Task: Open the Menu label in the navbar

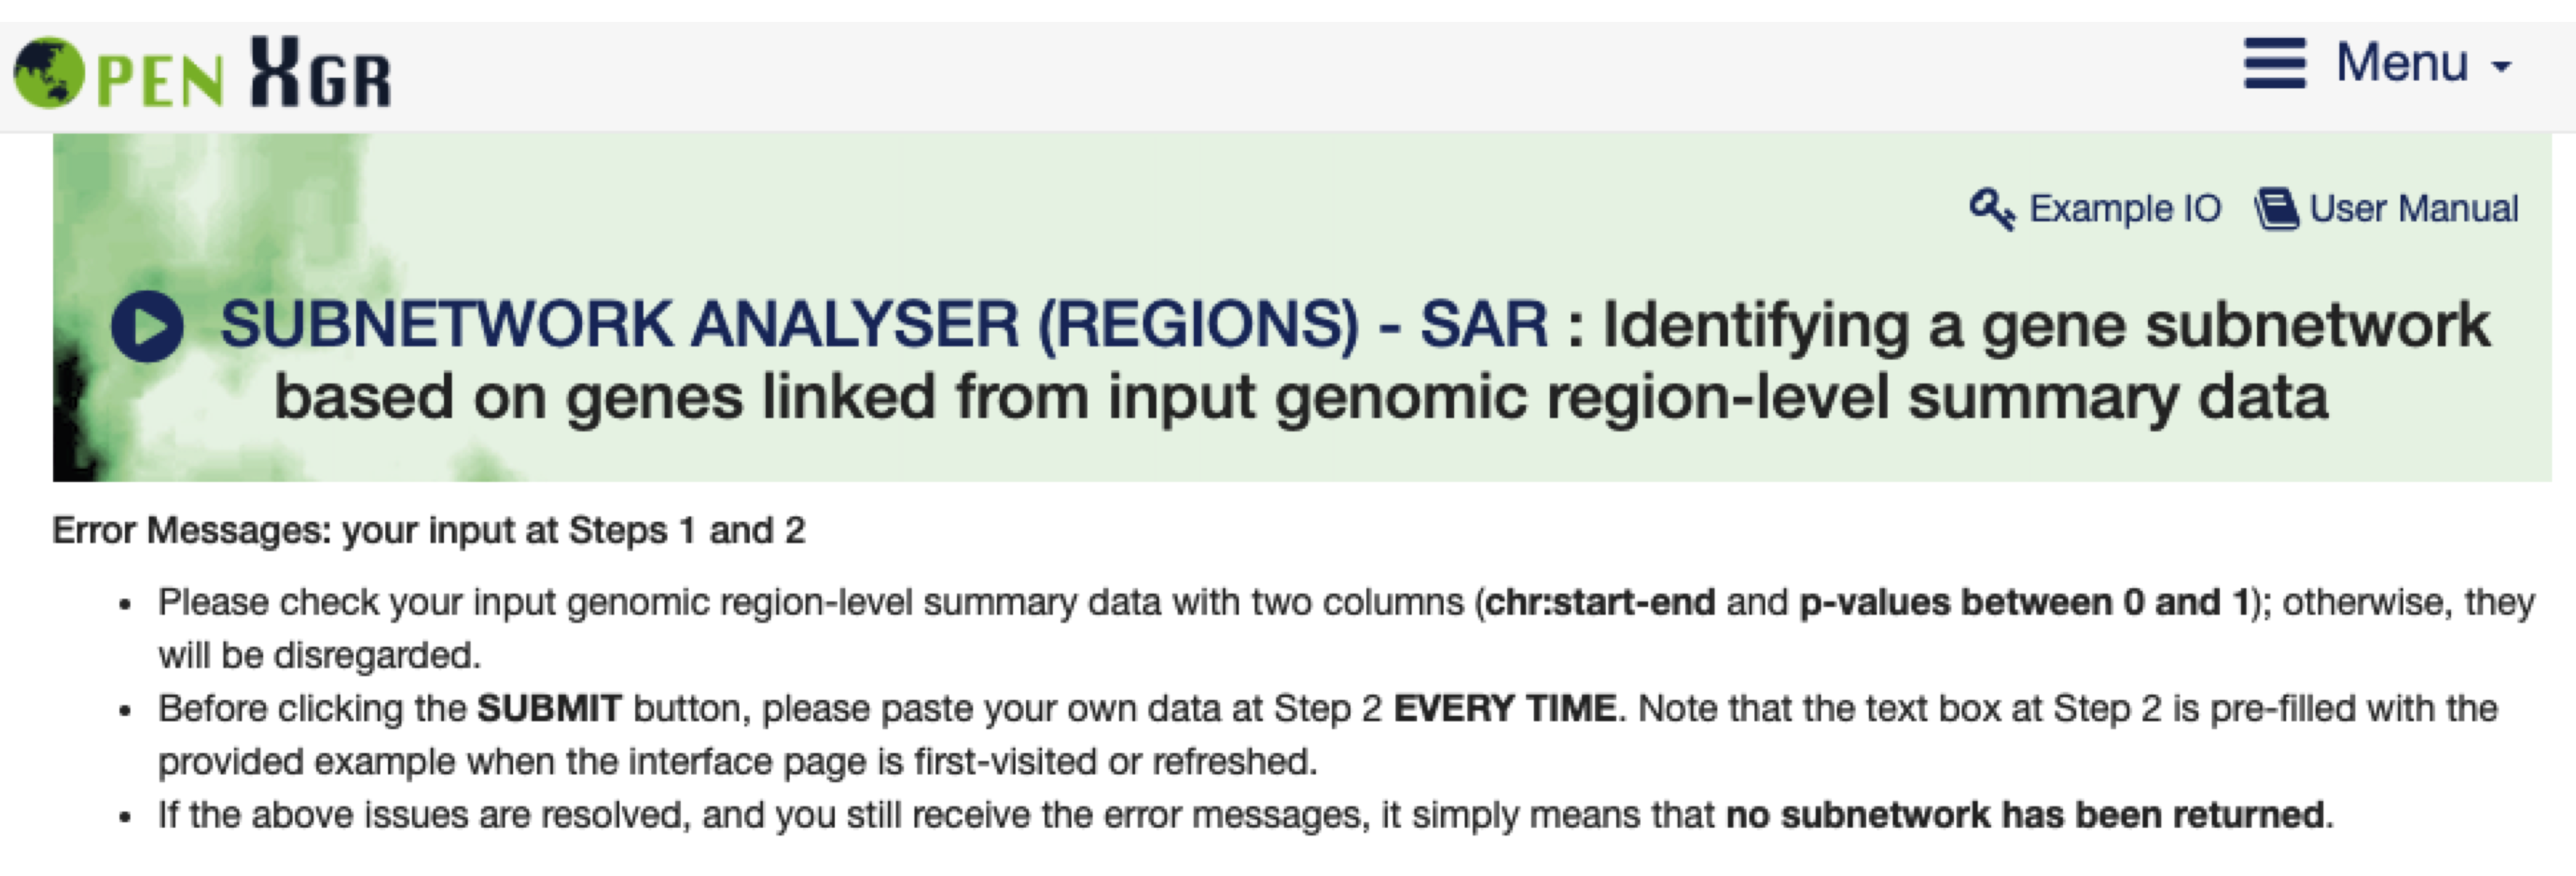Action: 2401,63
